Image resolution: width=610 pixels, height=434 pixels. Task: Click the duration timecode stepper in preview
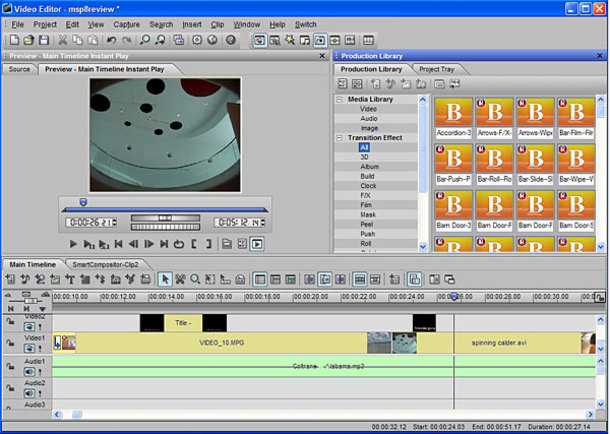coord(263,222)
